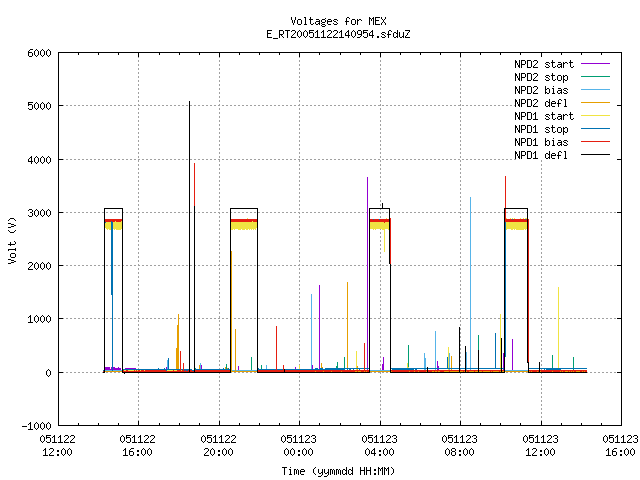Click the red NPD1 bias legend line
The width and height of the screenshot is (640, 480).
pos(596,142)
